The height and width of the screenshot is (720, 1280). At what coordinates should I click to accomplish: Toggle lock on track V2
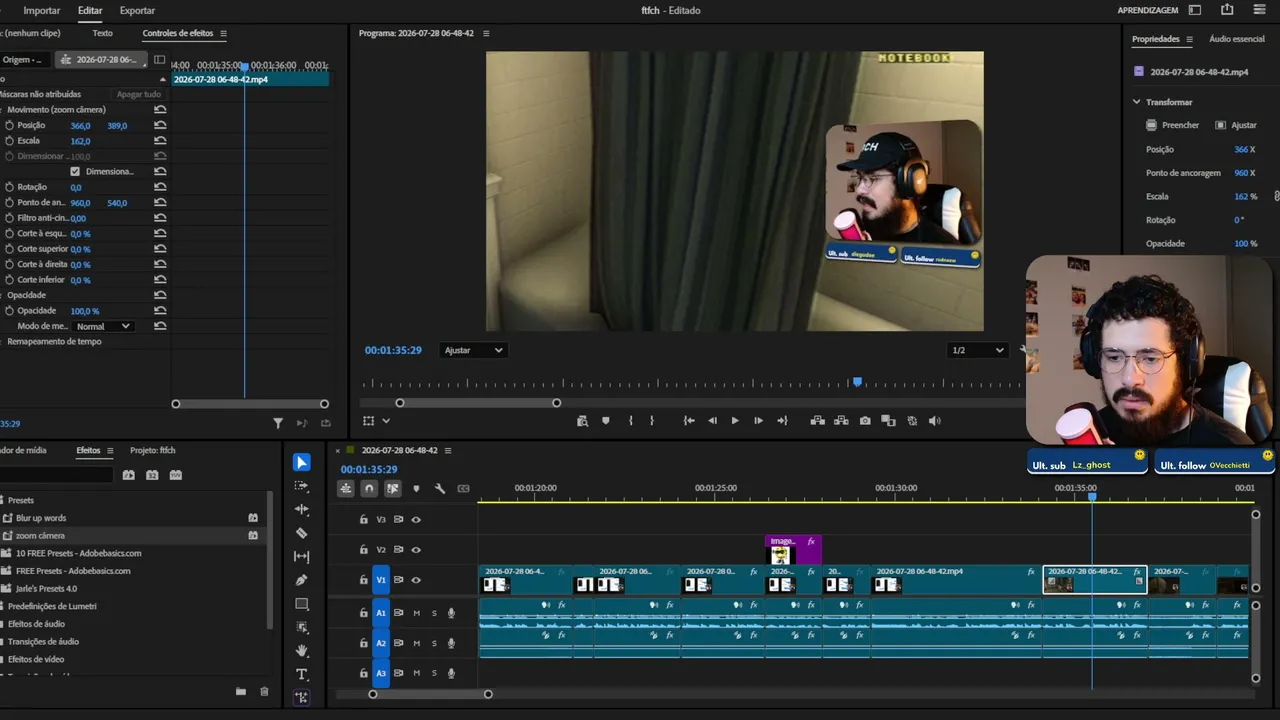[364, 550]
